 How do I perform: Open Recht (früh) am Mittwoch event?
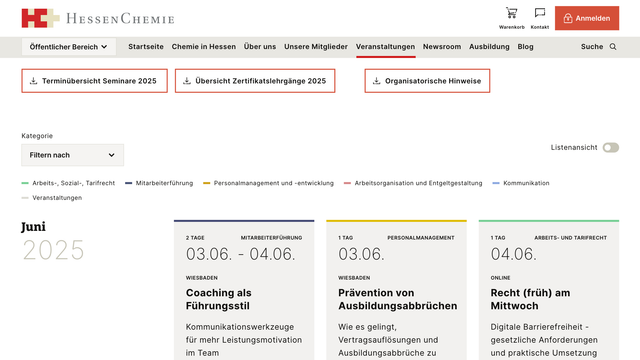[530, 299]
